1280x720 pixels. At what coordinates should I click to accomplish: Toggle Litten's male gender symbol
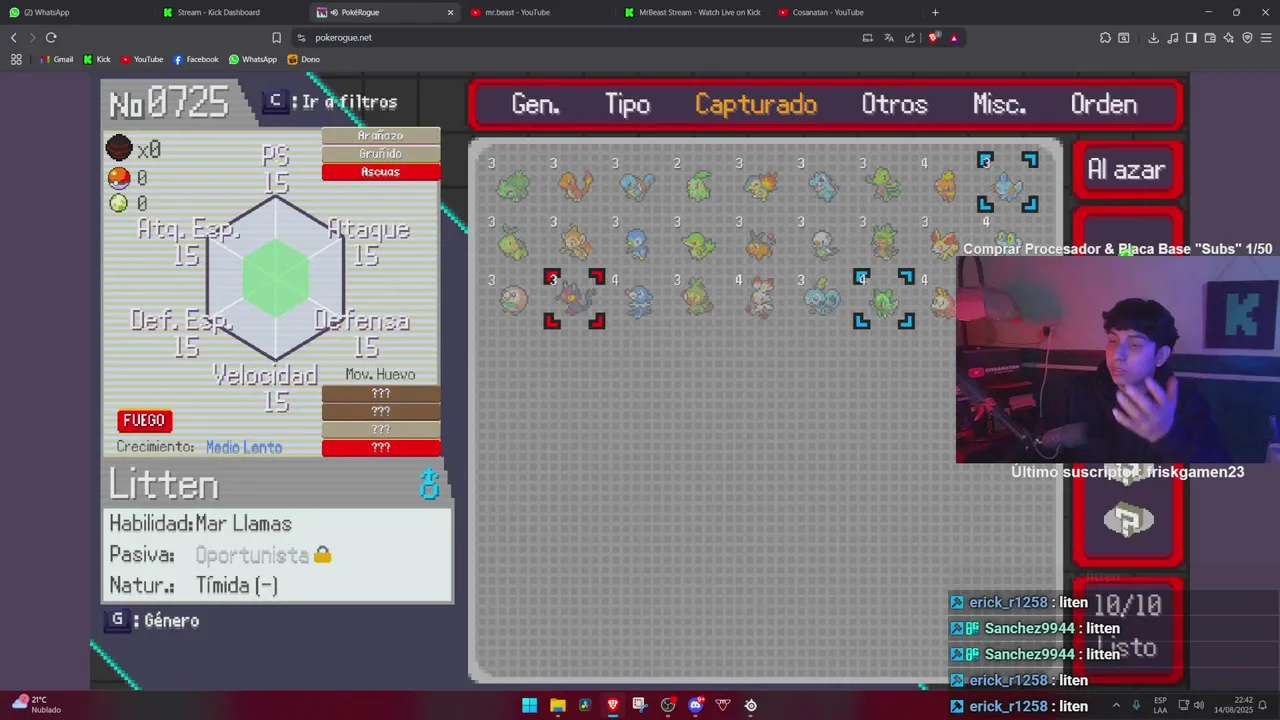pyautogui.click(x=429, y=485)
